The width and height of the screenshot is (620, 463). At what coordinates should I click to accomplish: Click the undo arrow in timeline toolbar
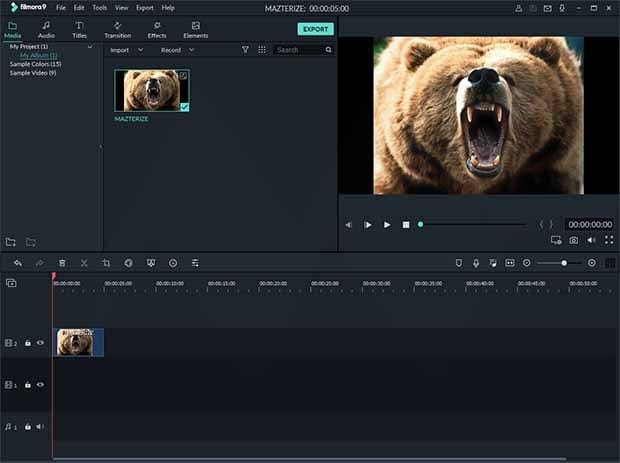click(18, 263)
